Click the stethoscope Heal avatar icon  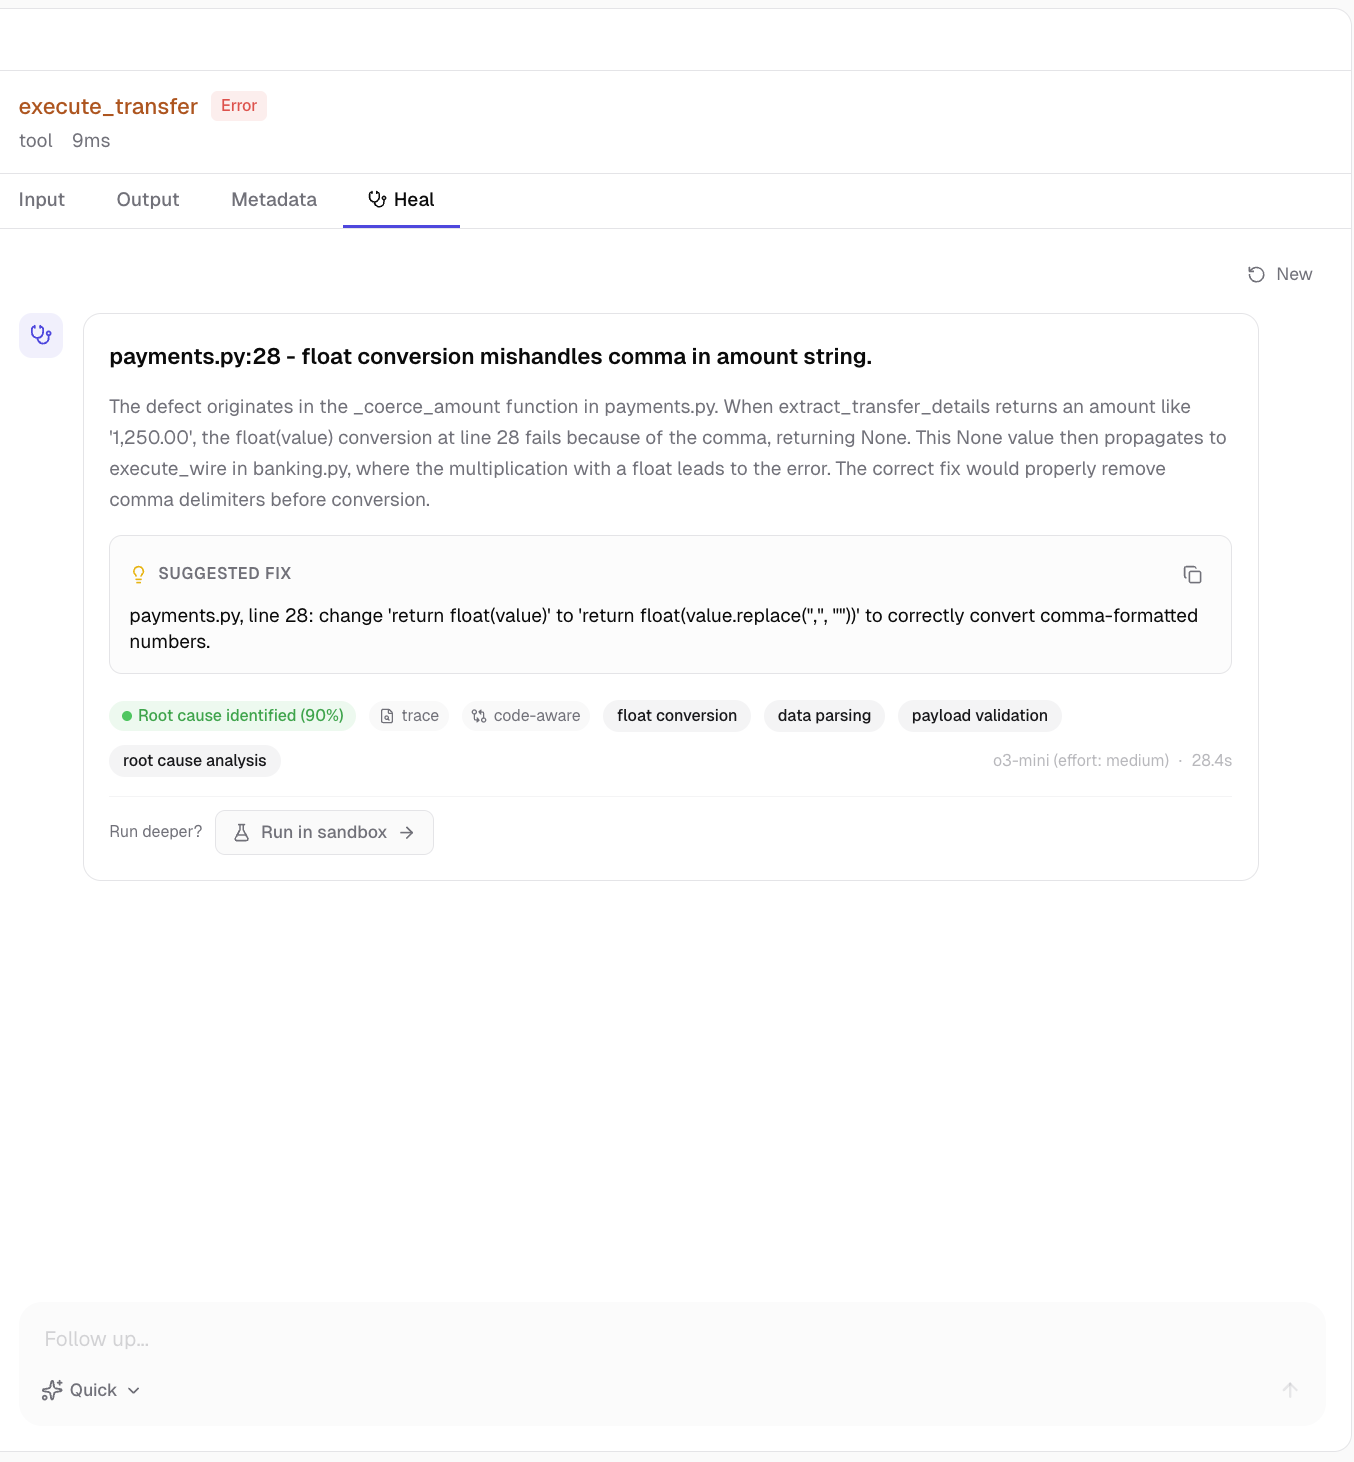(x=41, y=335)
